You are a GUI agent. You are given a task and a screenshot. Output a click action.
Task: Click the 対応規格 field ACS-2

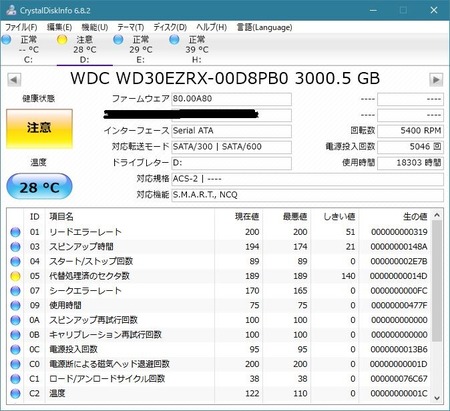[x=307, y=179]
